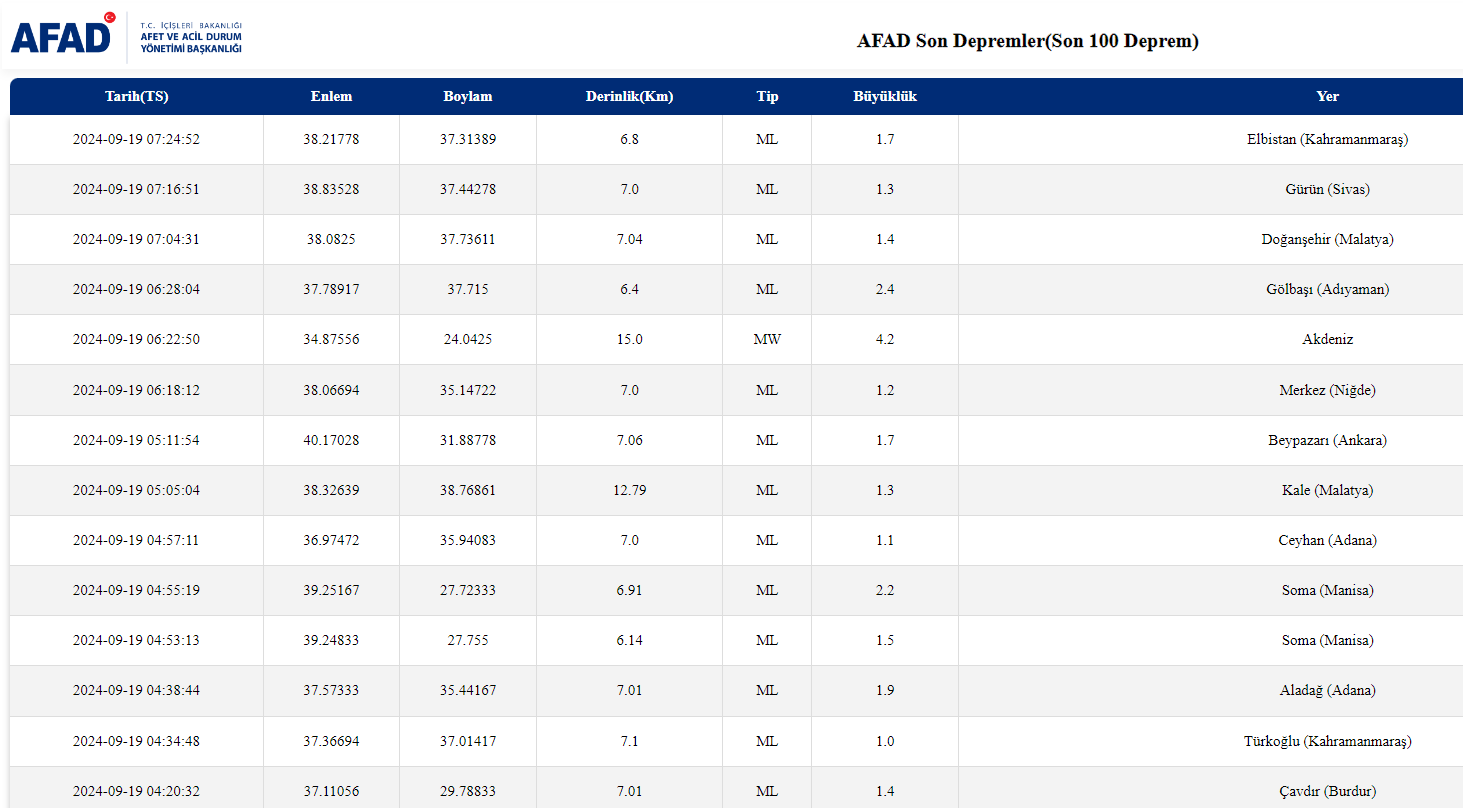
Task: Click the Derinlik(Km) column header
Action: coord(629,97)
